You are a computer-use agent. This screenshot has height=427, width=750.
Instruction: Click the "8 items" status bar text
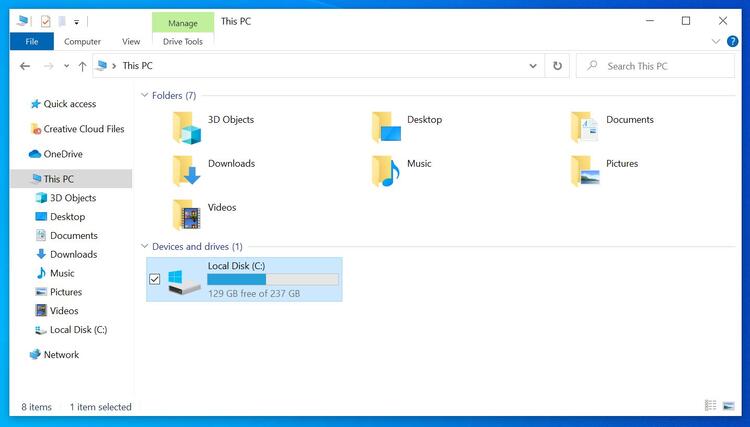click(36, 407)
